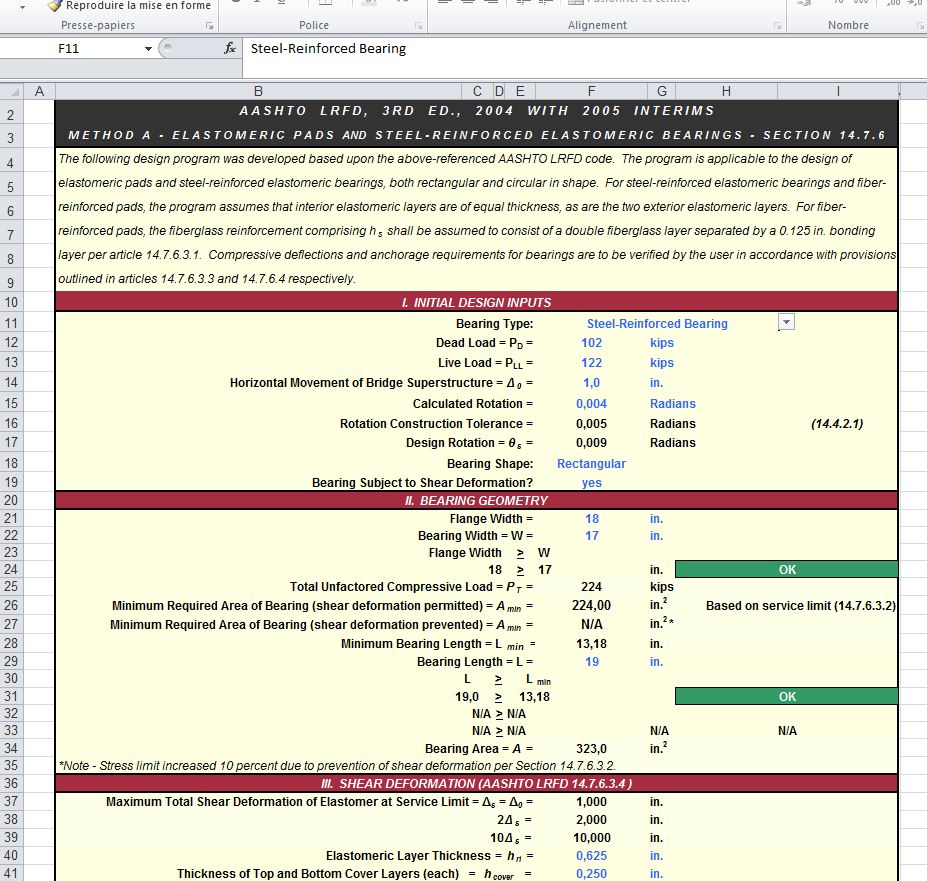
Task: Open the Bearing Type dropdown in the worksheet
Action: click(786, 322)
